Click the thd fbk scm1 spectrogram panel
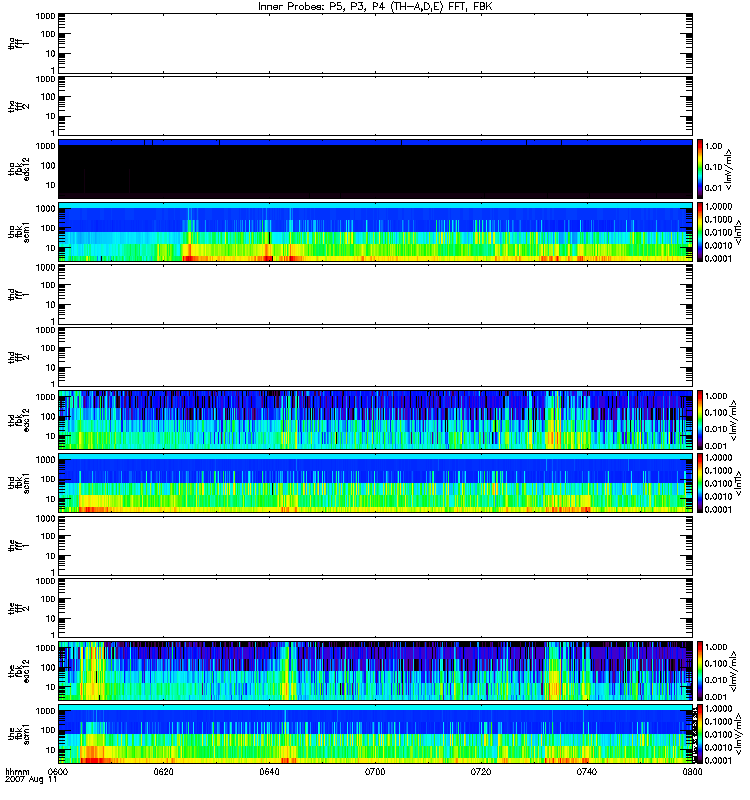The image size is (750, 800). point(375,483)
